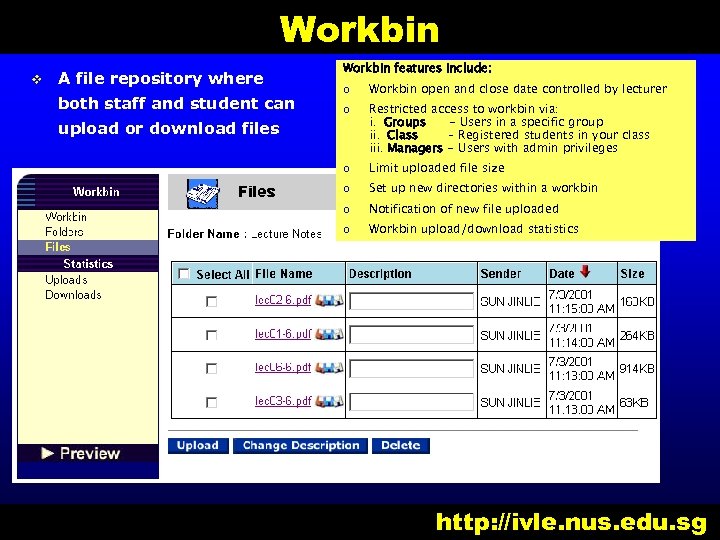This screenshot has height=540, width=720.
Task: Check the box for lecC2-6.pdf
Action: [x=211, y=302]
